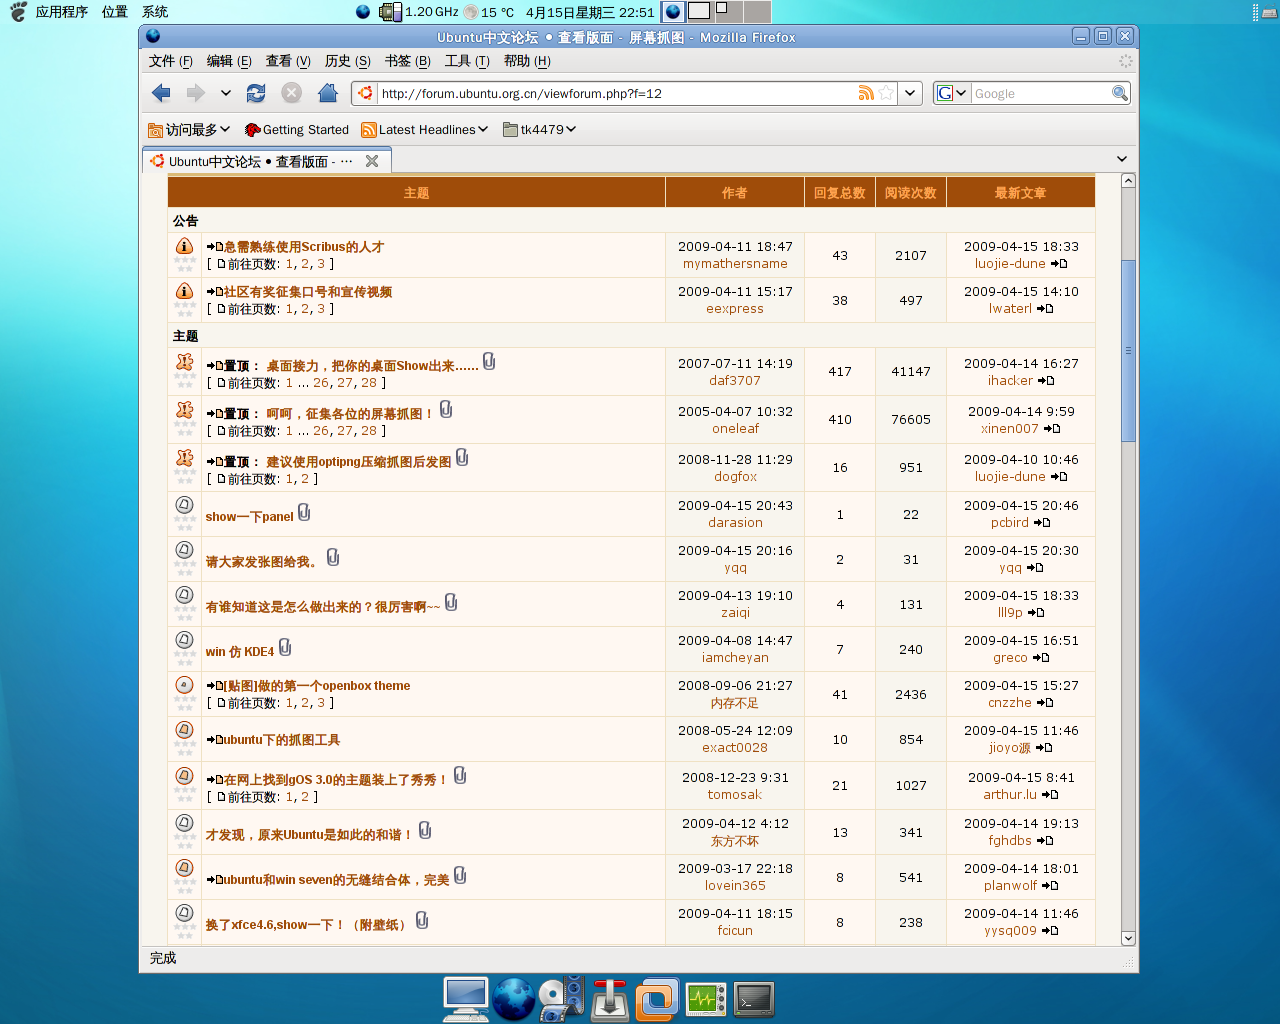Select the Ubuntu中文论坛 browser tab
1280x1024 pixels.
266,161
